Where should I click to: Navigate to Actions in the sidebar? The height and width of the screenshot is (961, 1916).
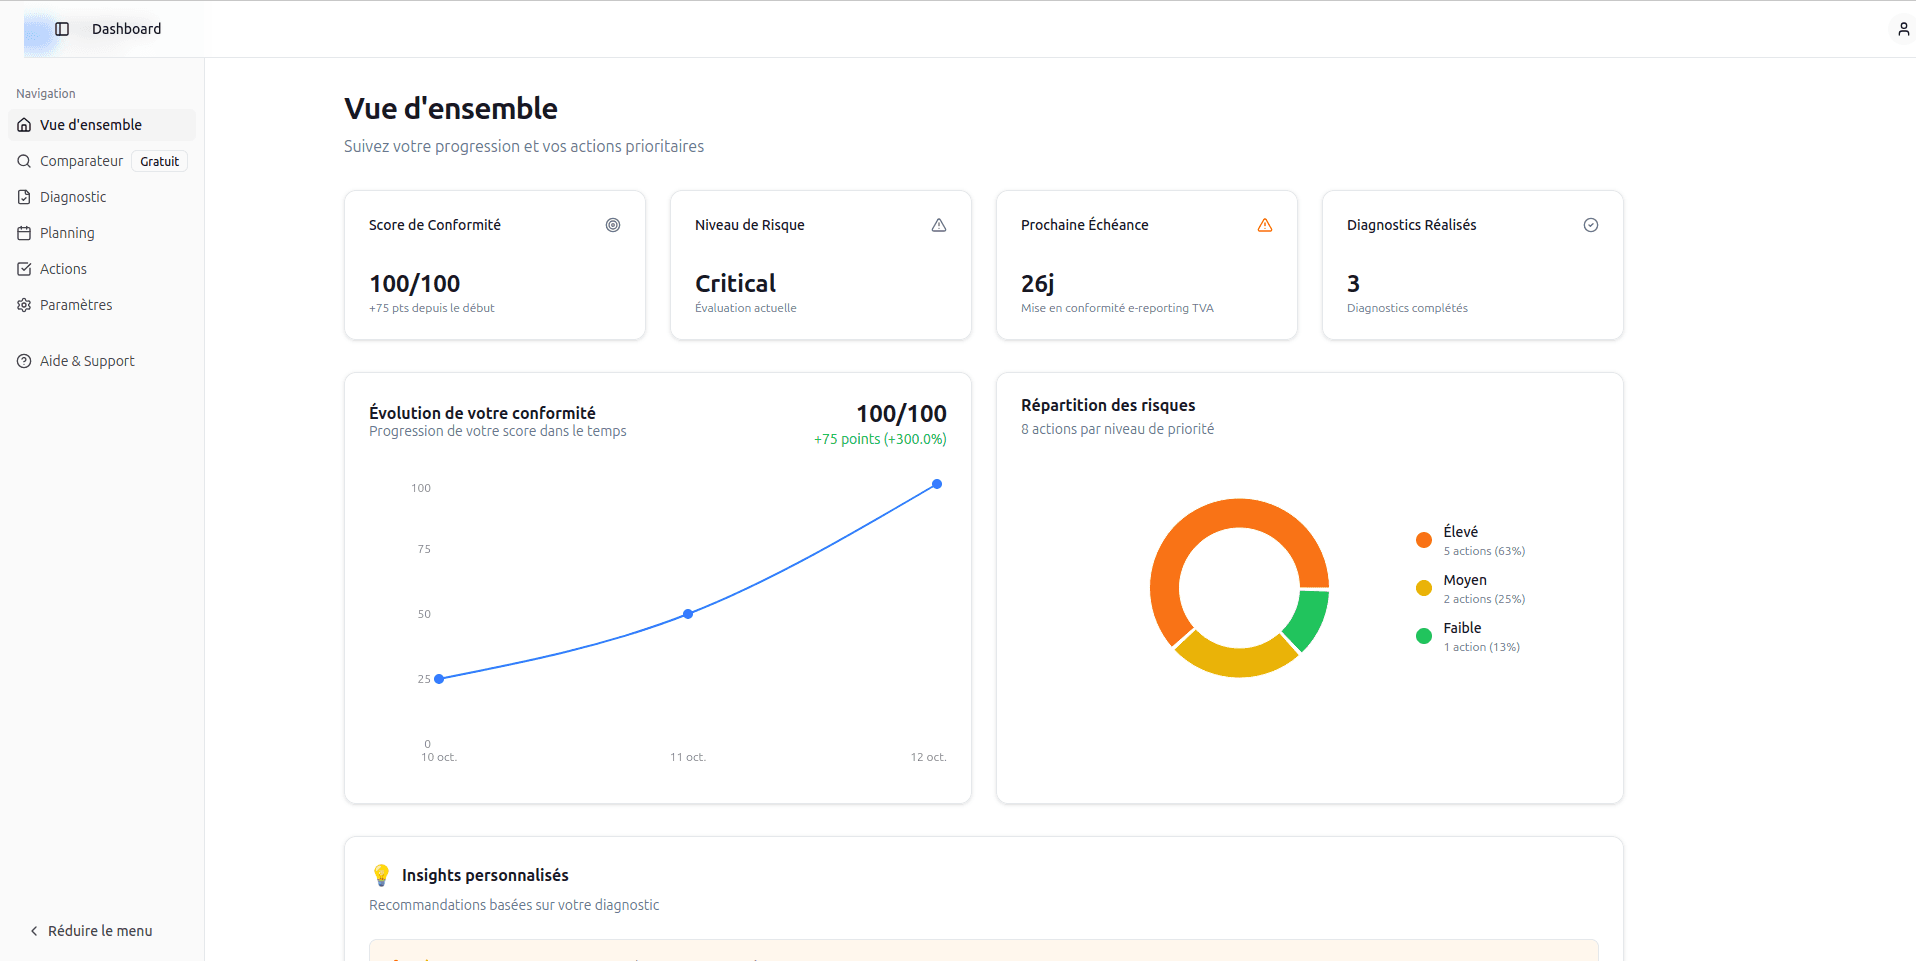(x=63, y=269)
